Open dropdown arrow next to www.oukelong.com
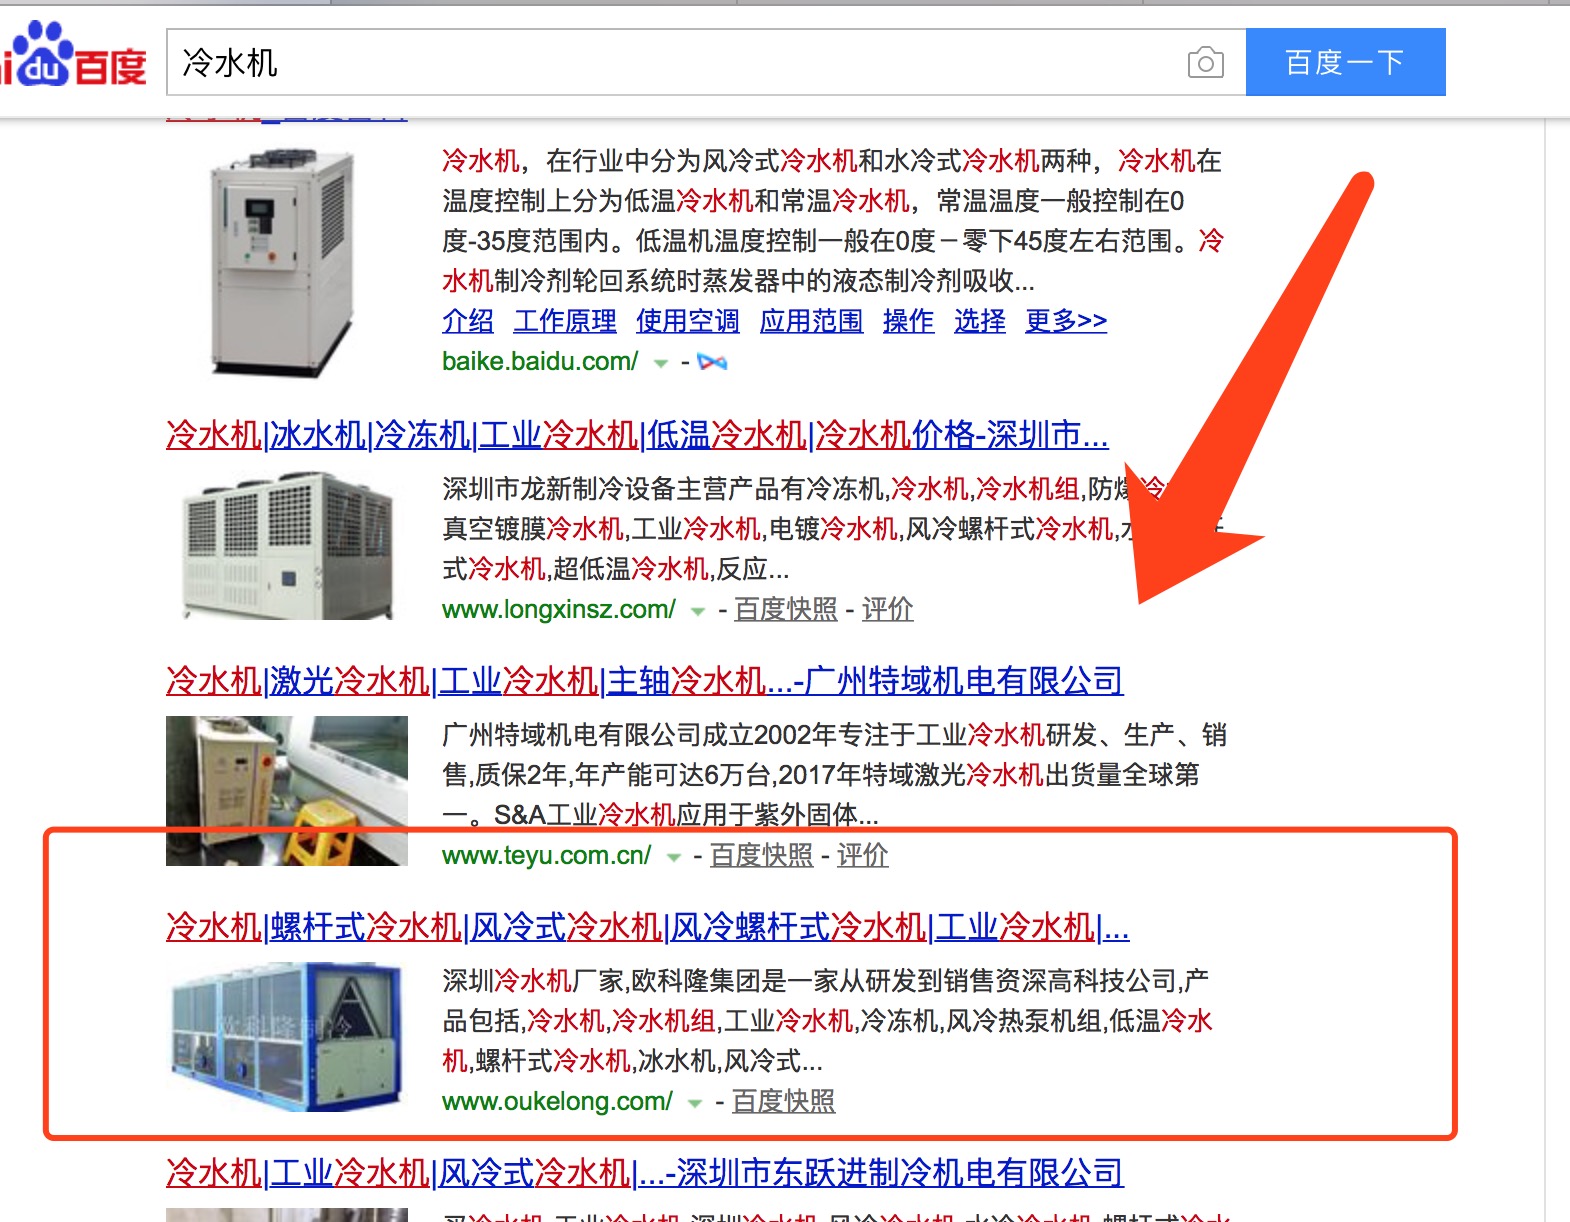1570x1222 pixels. pyautogui.click(x=695, y=1103)
